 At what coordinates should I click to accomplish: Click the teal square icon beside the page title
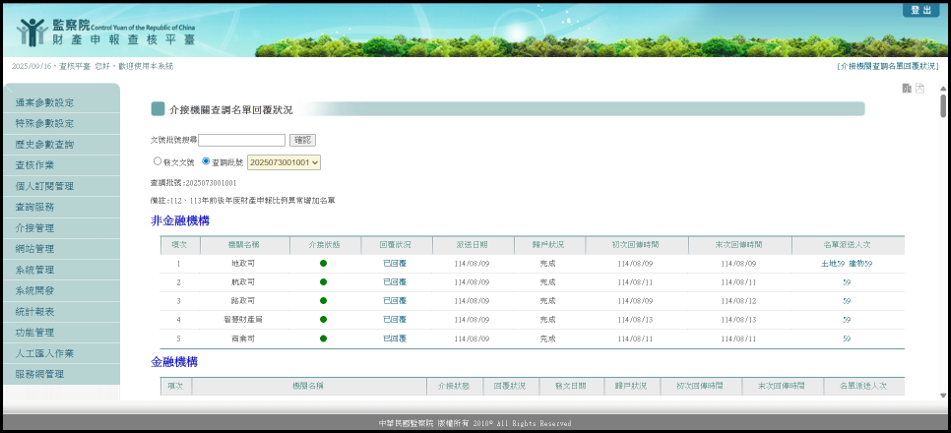point(158,109)
